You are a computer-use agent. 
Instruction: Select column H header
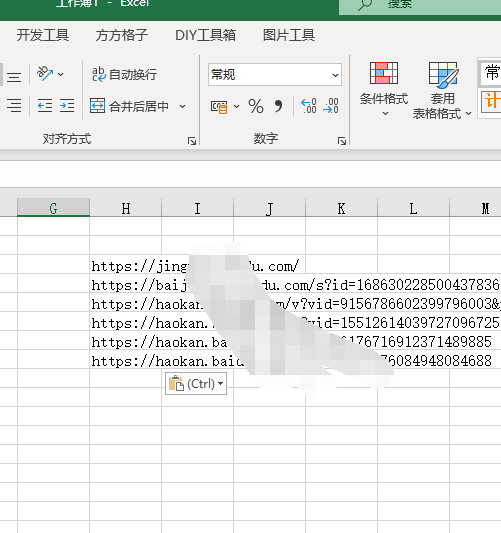point(126,207)
